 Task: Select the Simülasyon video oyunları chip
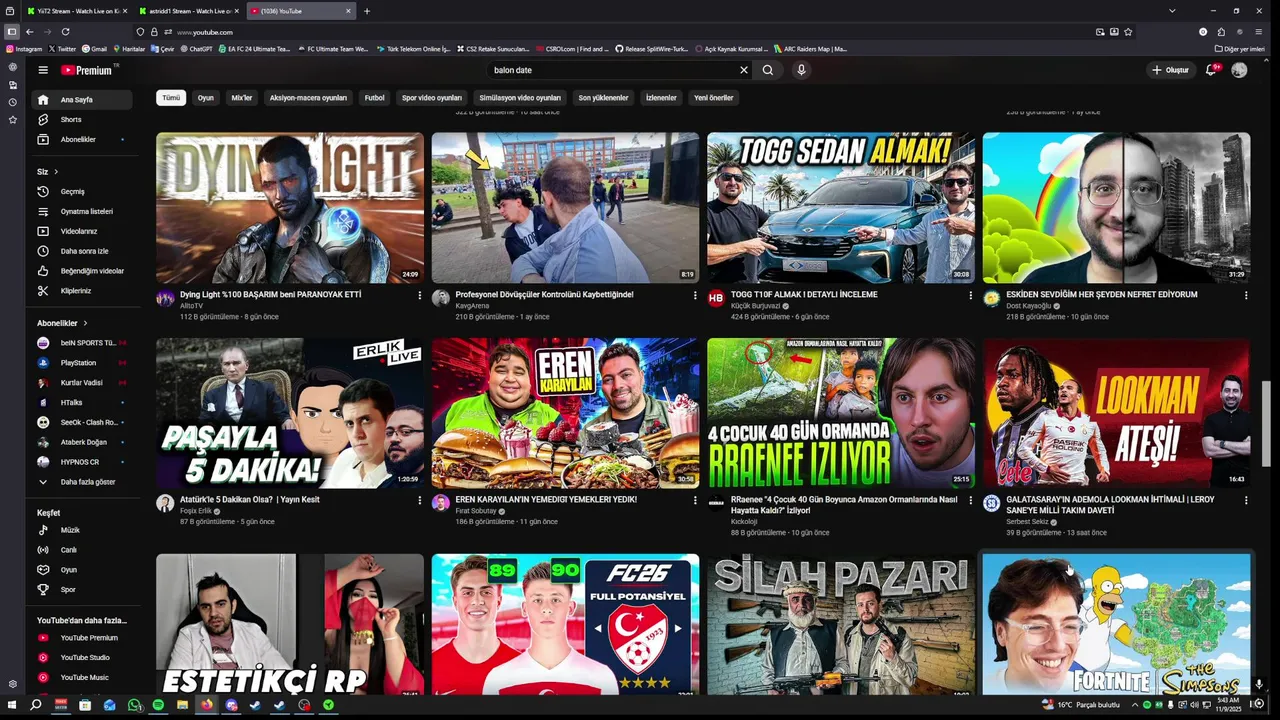tap(520, 98)
